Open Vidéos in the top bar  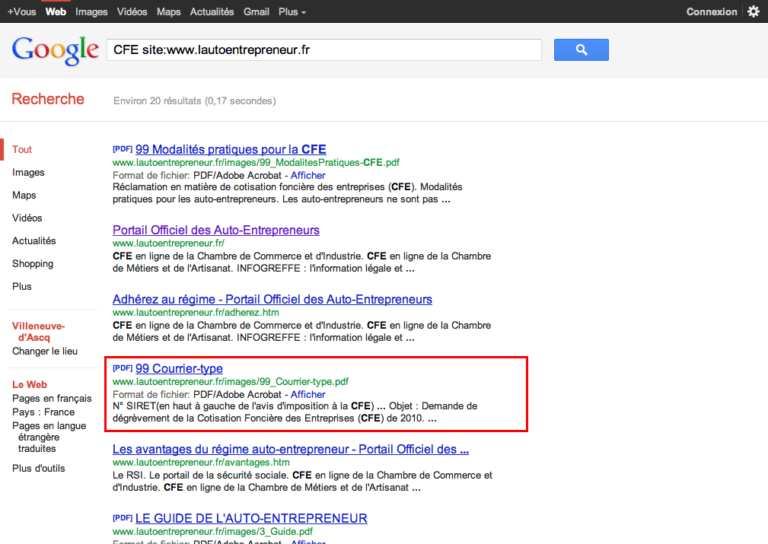[x=132, y=12]
